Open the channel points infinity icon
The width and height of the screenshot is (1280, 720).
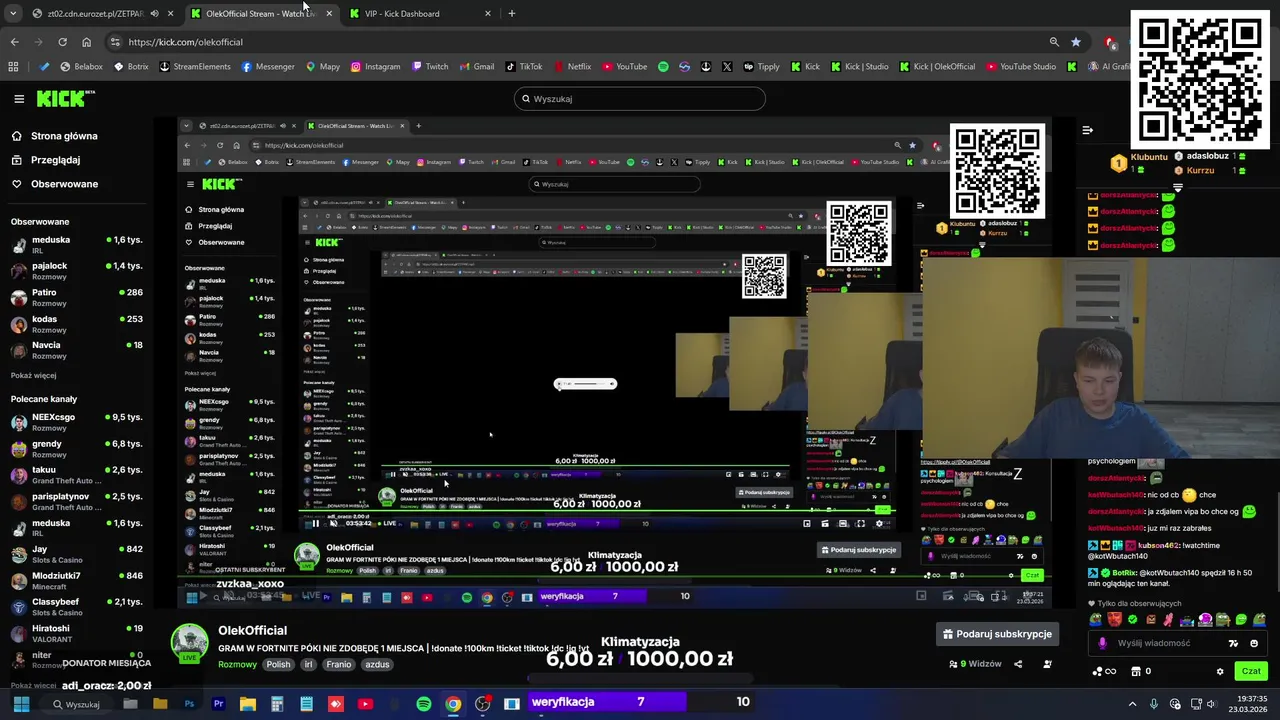pos(1105,671)
